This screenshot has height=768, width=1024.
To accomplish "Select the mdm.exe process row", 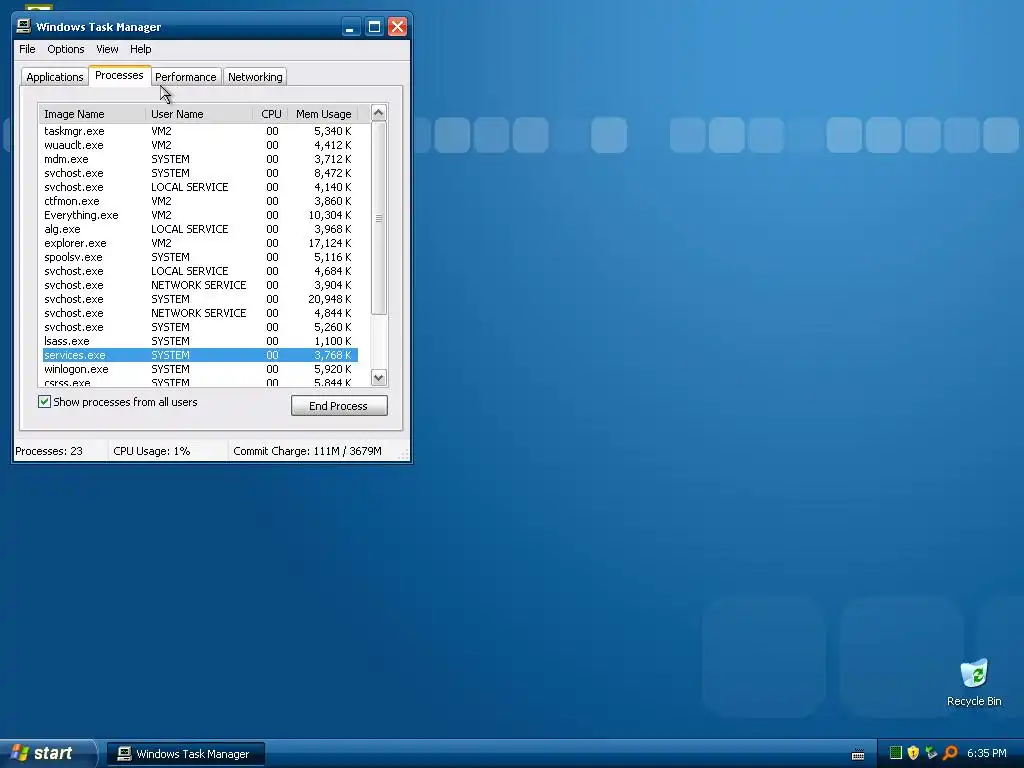I will point(200,159).
